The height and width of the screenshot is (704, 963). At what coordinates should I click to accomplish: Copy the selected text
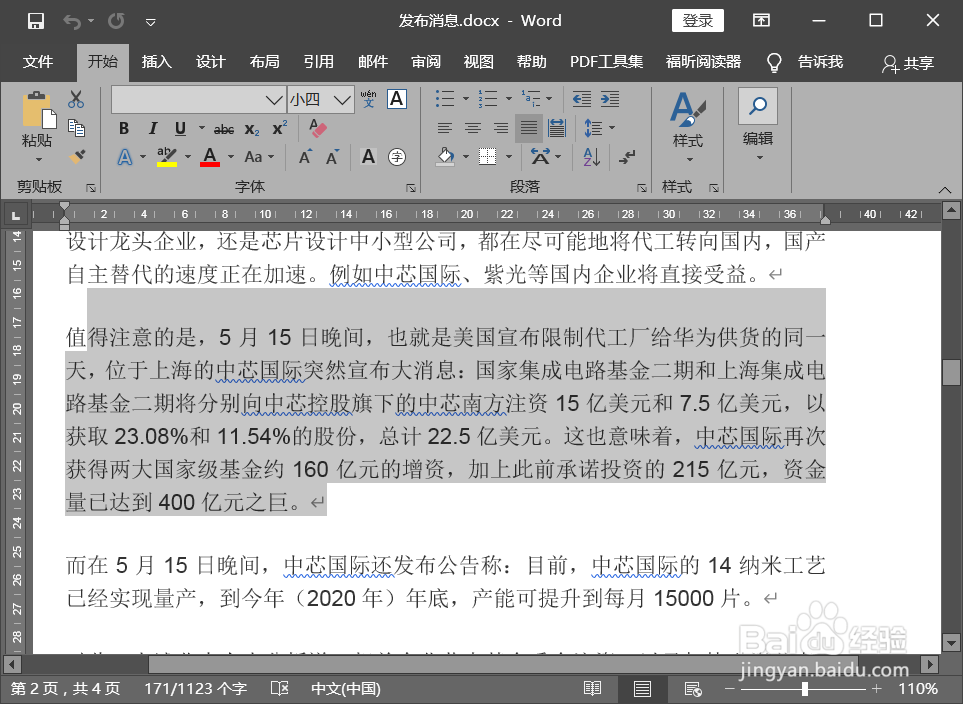point(76,128)
